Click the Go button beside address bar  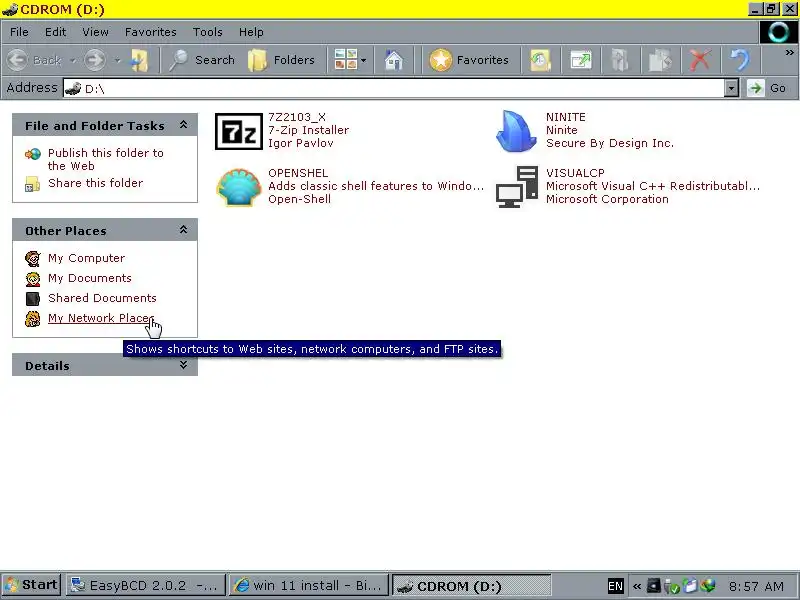(767, 88)
